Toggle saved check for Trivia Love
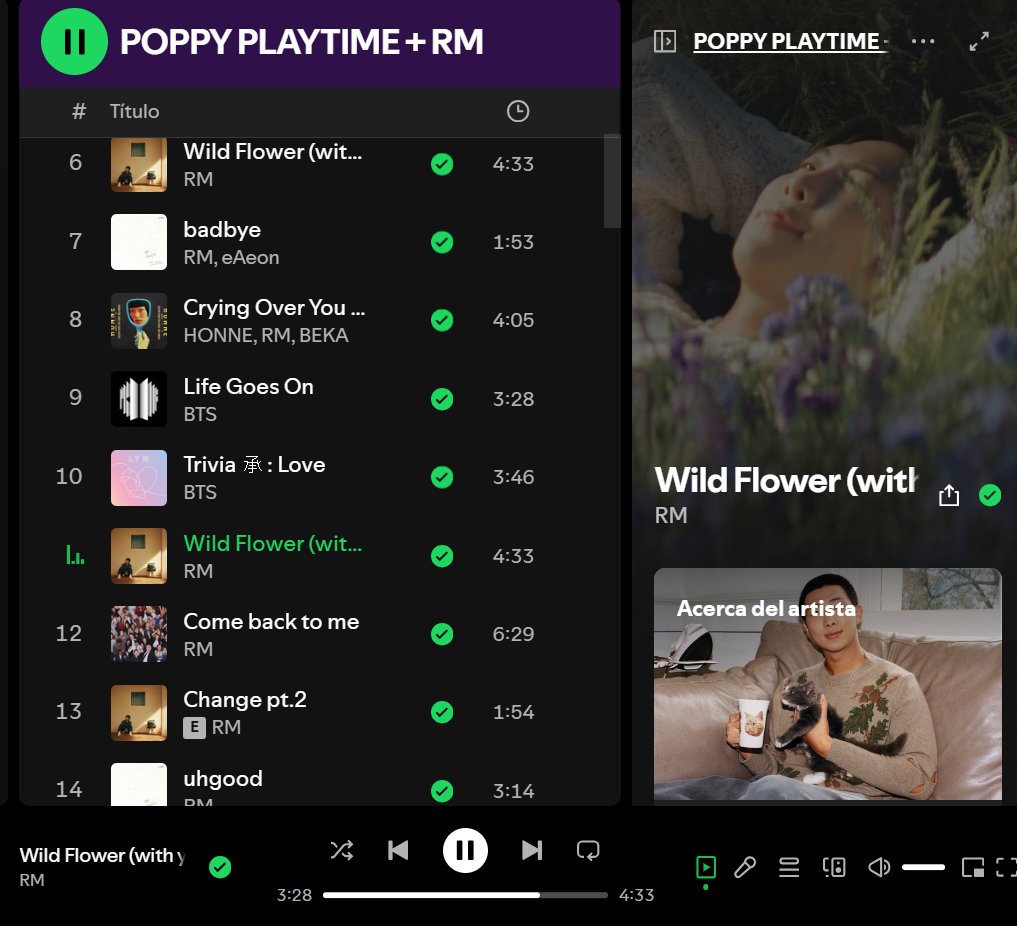Screen dimensions: 1017x926 pos(442,477)
